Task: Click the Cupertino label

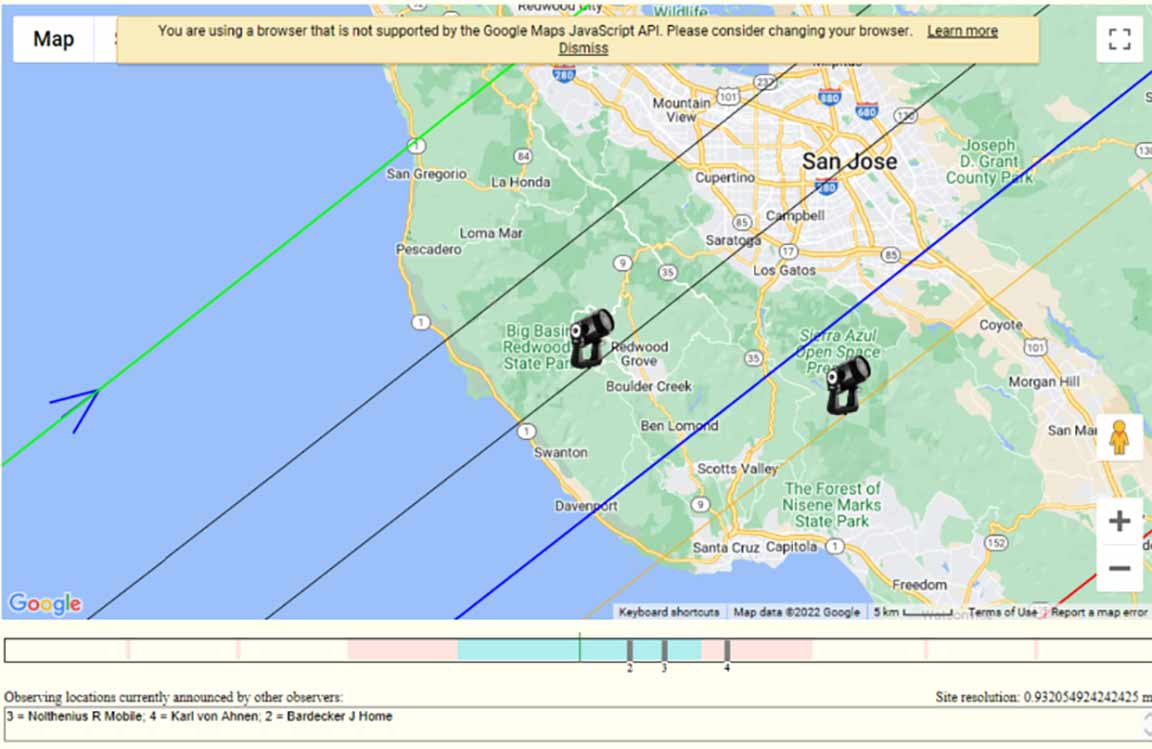Action: point(724,178)
